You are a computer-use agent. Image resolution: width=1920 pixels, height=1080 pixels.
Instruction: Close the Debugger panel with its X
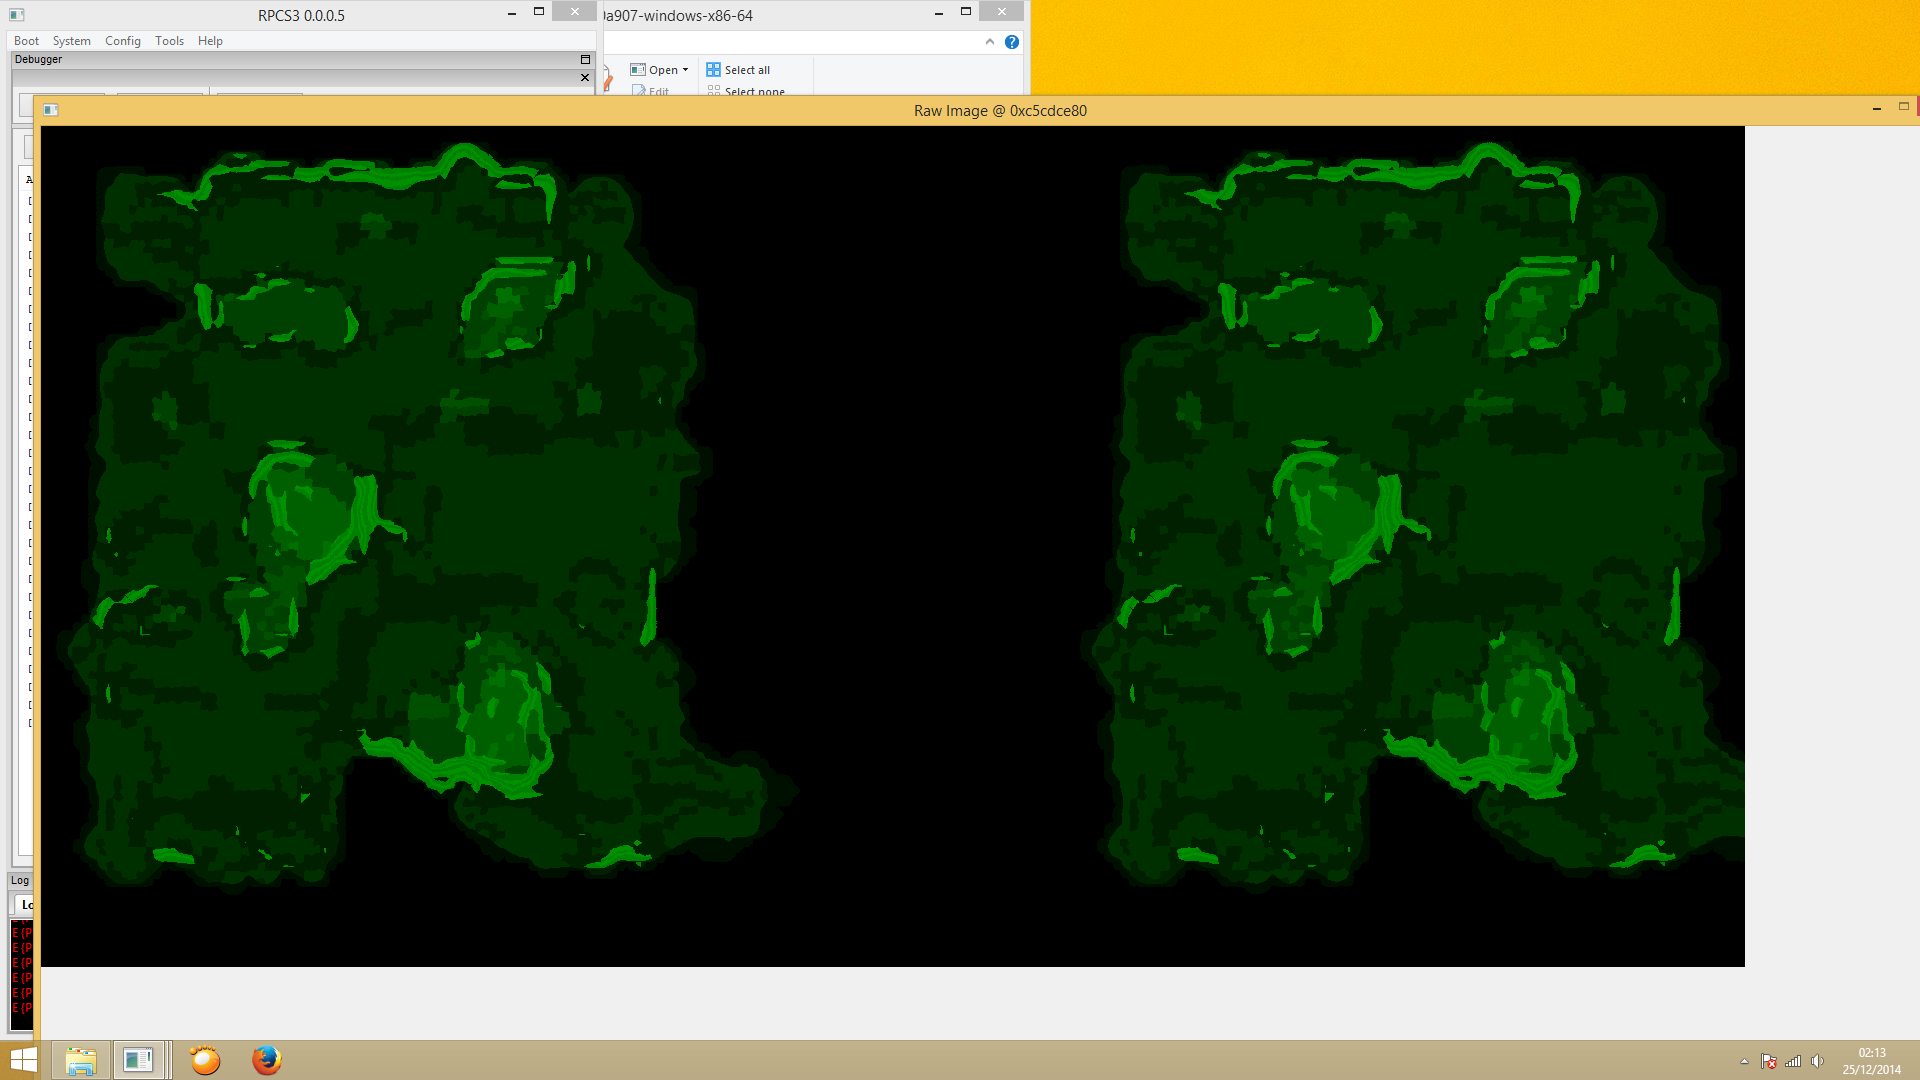click(585, 77)
